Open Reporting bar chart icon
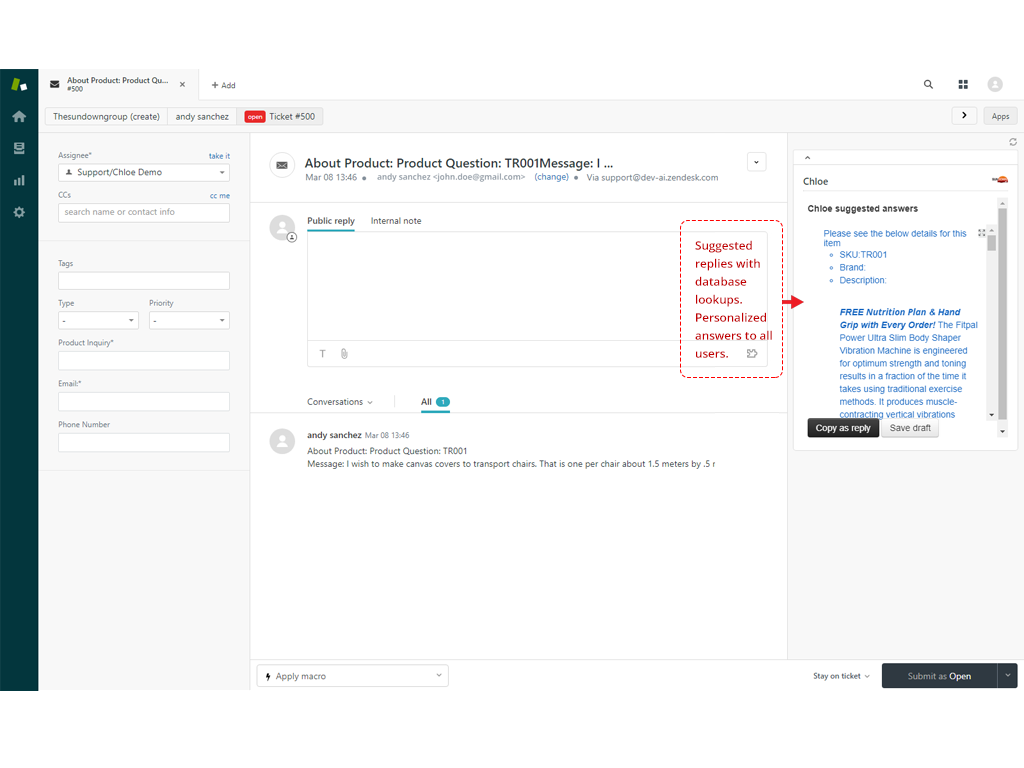Image resolution: width=1024 pixels, height=768 pixels. [19, 181]
